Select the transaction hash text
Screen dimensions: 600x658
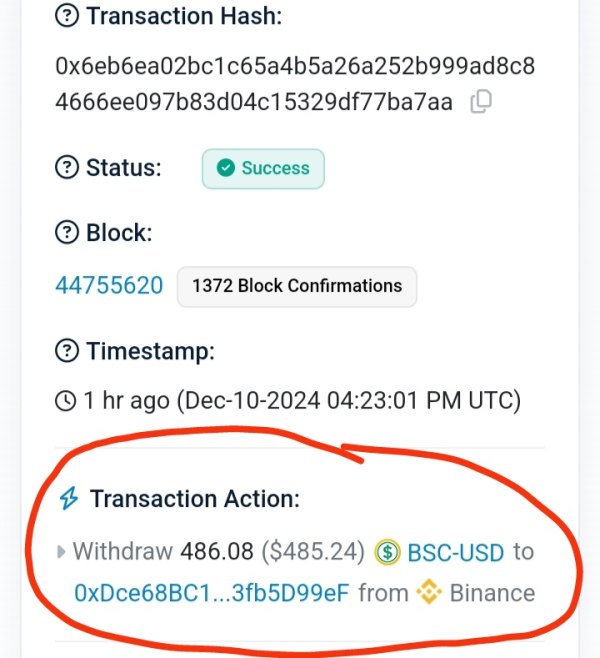tap(295, 84)
